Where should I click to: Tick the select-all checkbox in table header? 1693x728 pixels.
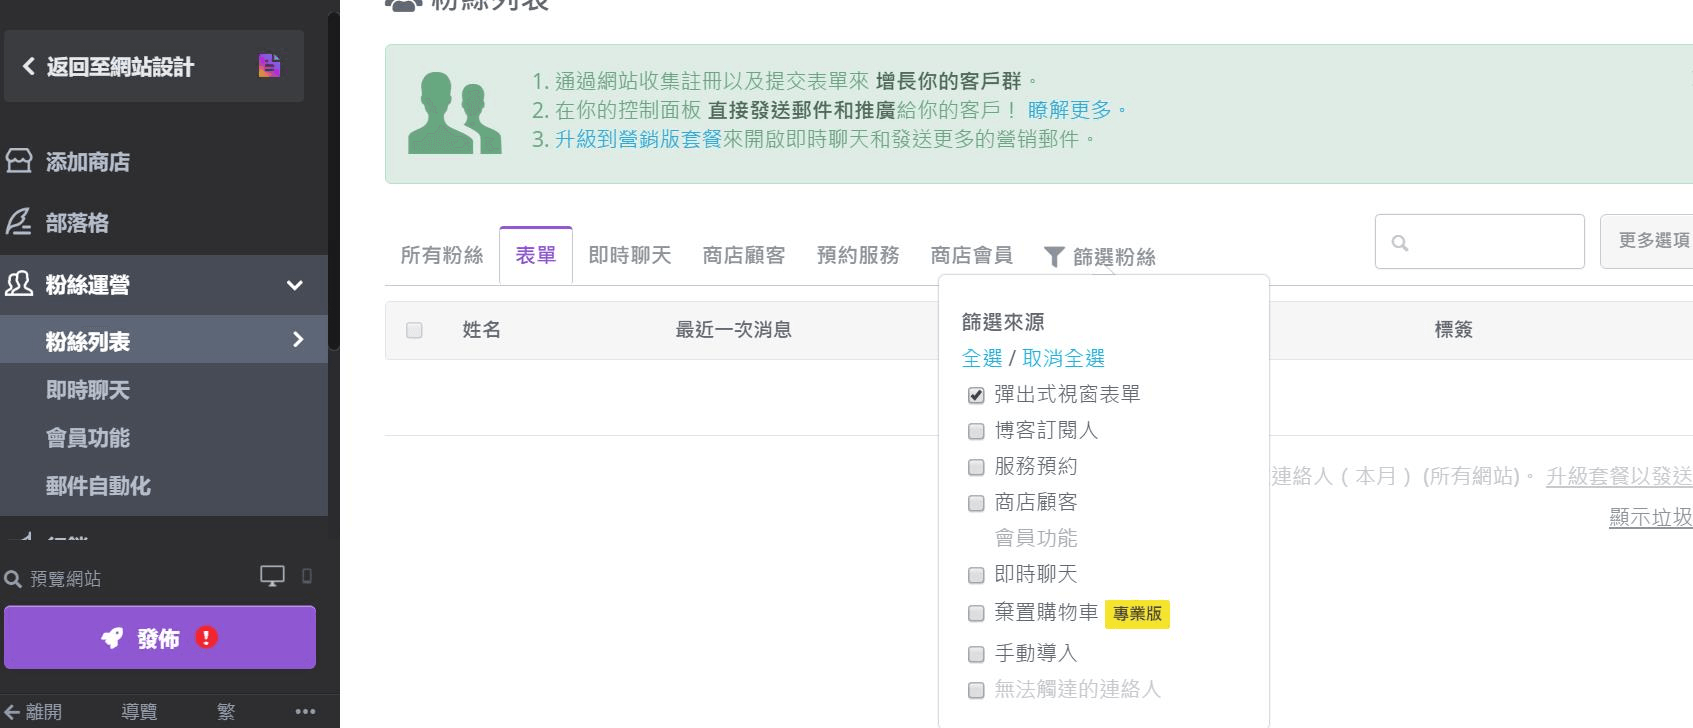coord(414,330)
